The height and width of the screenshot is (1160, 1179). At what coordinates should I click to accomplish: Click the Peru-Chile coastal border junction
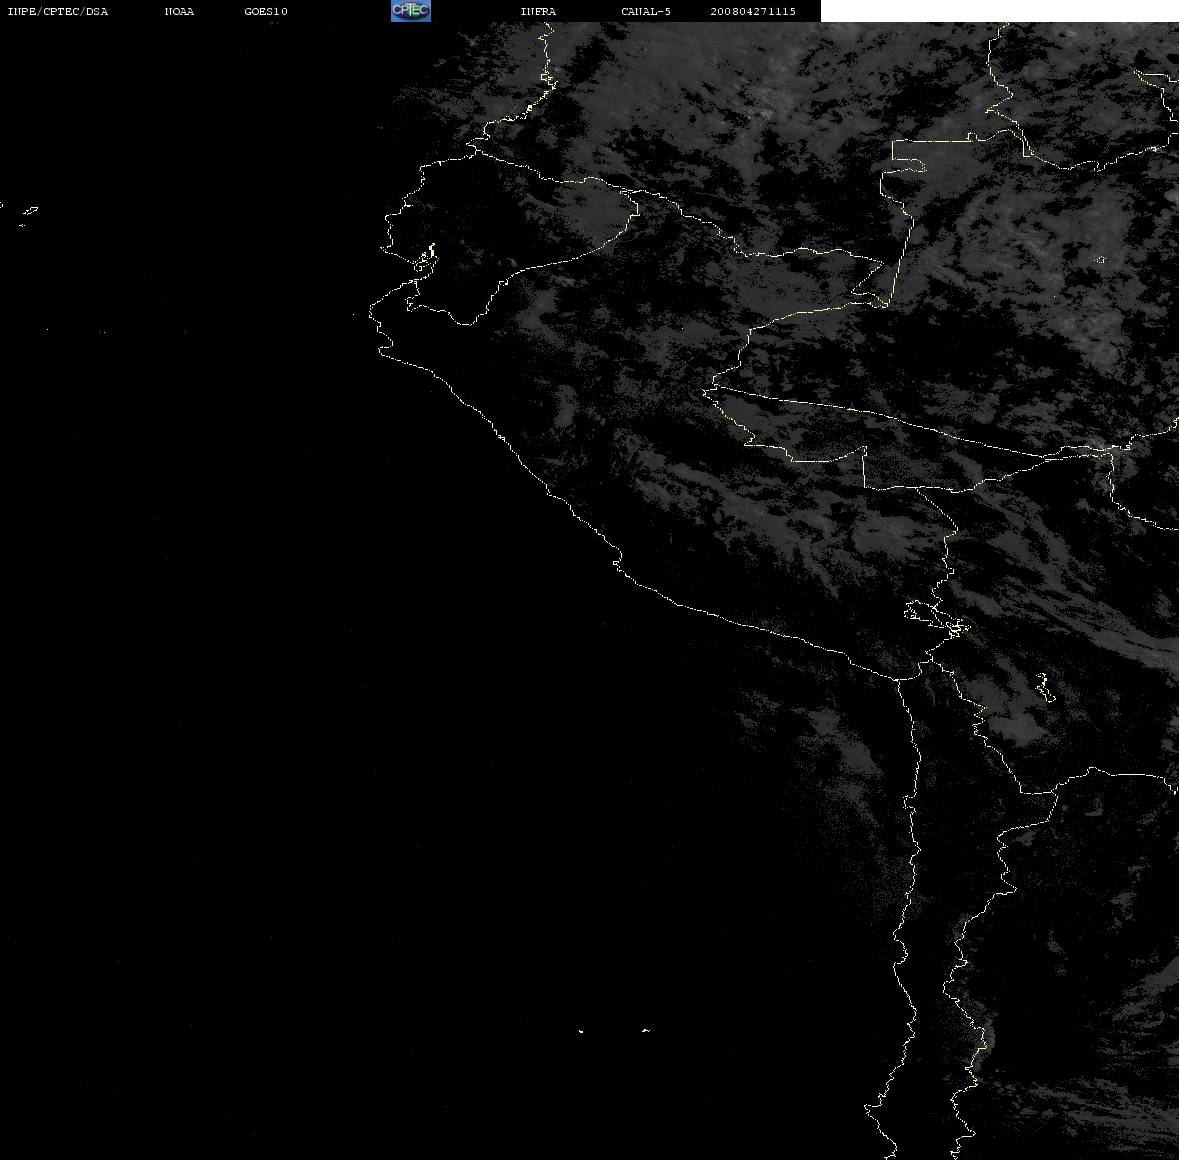click(x=898, y=680)
